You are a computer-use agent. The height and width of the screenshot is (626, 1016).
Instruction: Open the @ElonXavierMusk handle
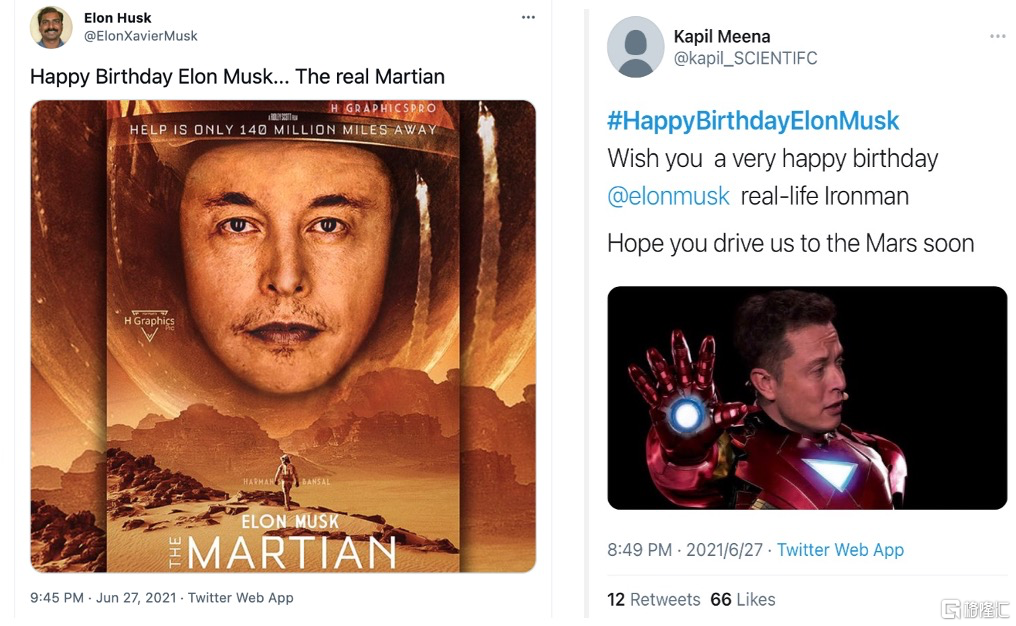pos(141,36)
